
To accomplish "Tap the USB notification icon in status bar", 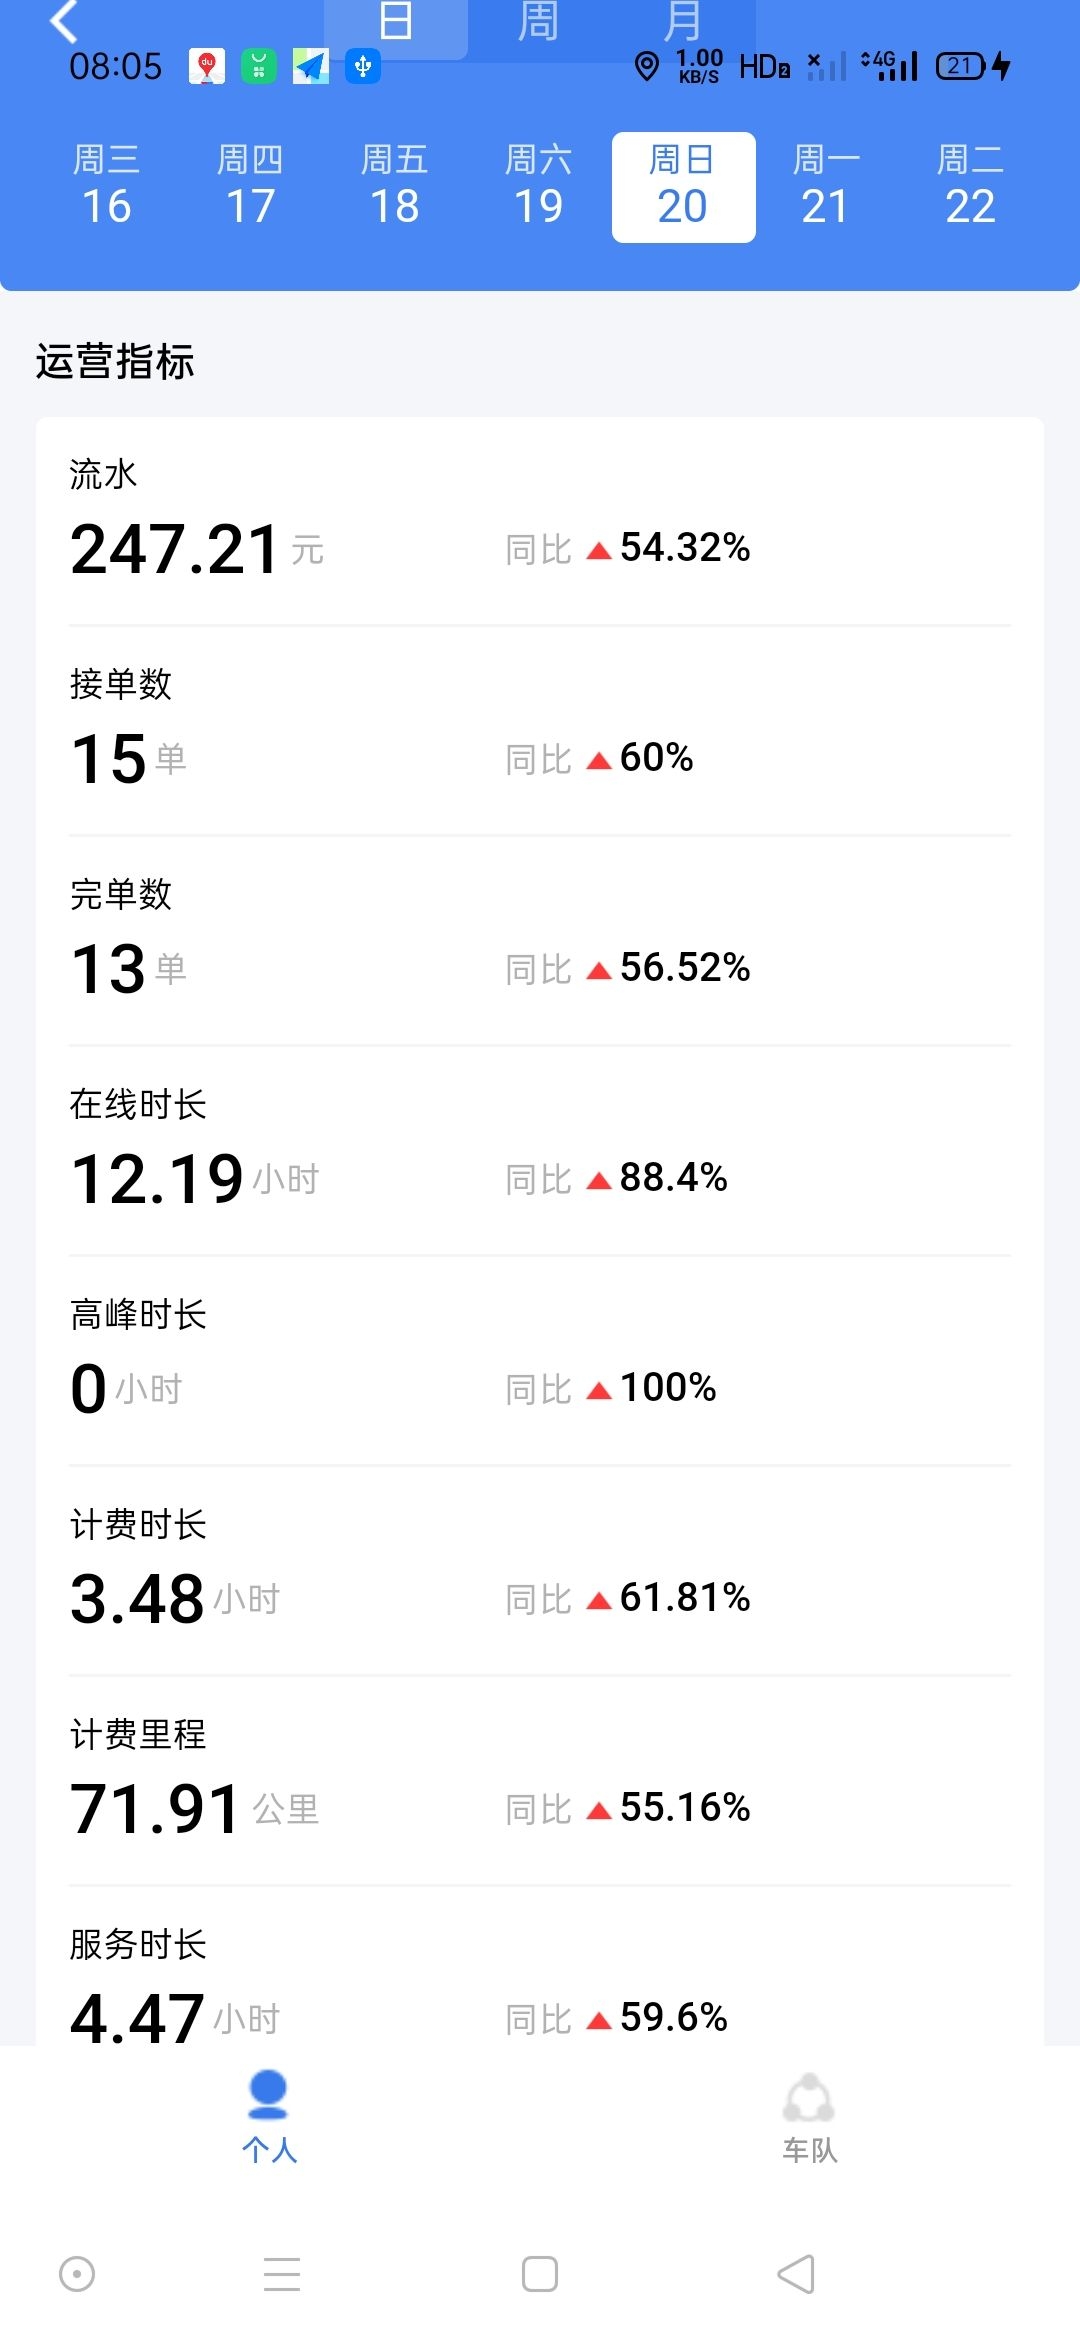I will (x=363, y=67).
